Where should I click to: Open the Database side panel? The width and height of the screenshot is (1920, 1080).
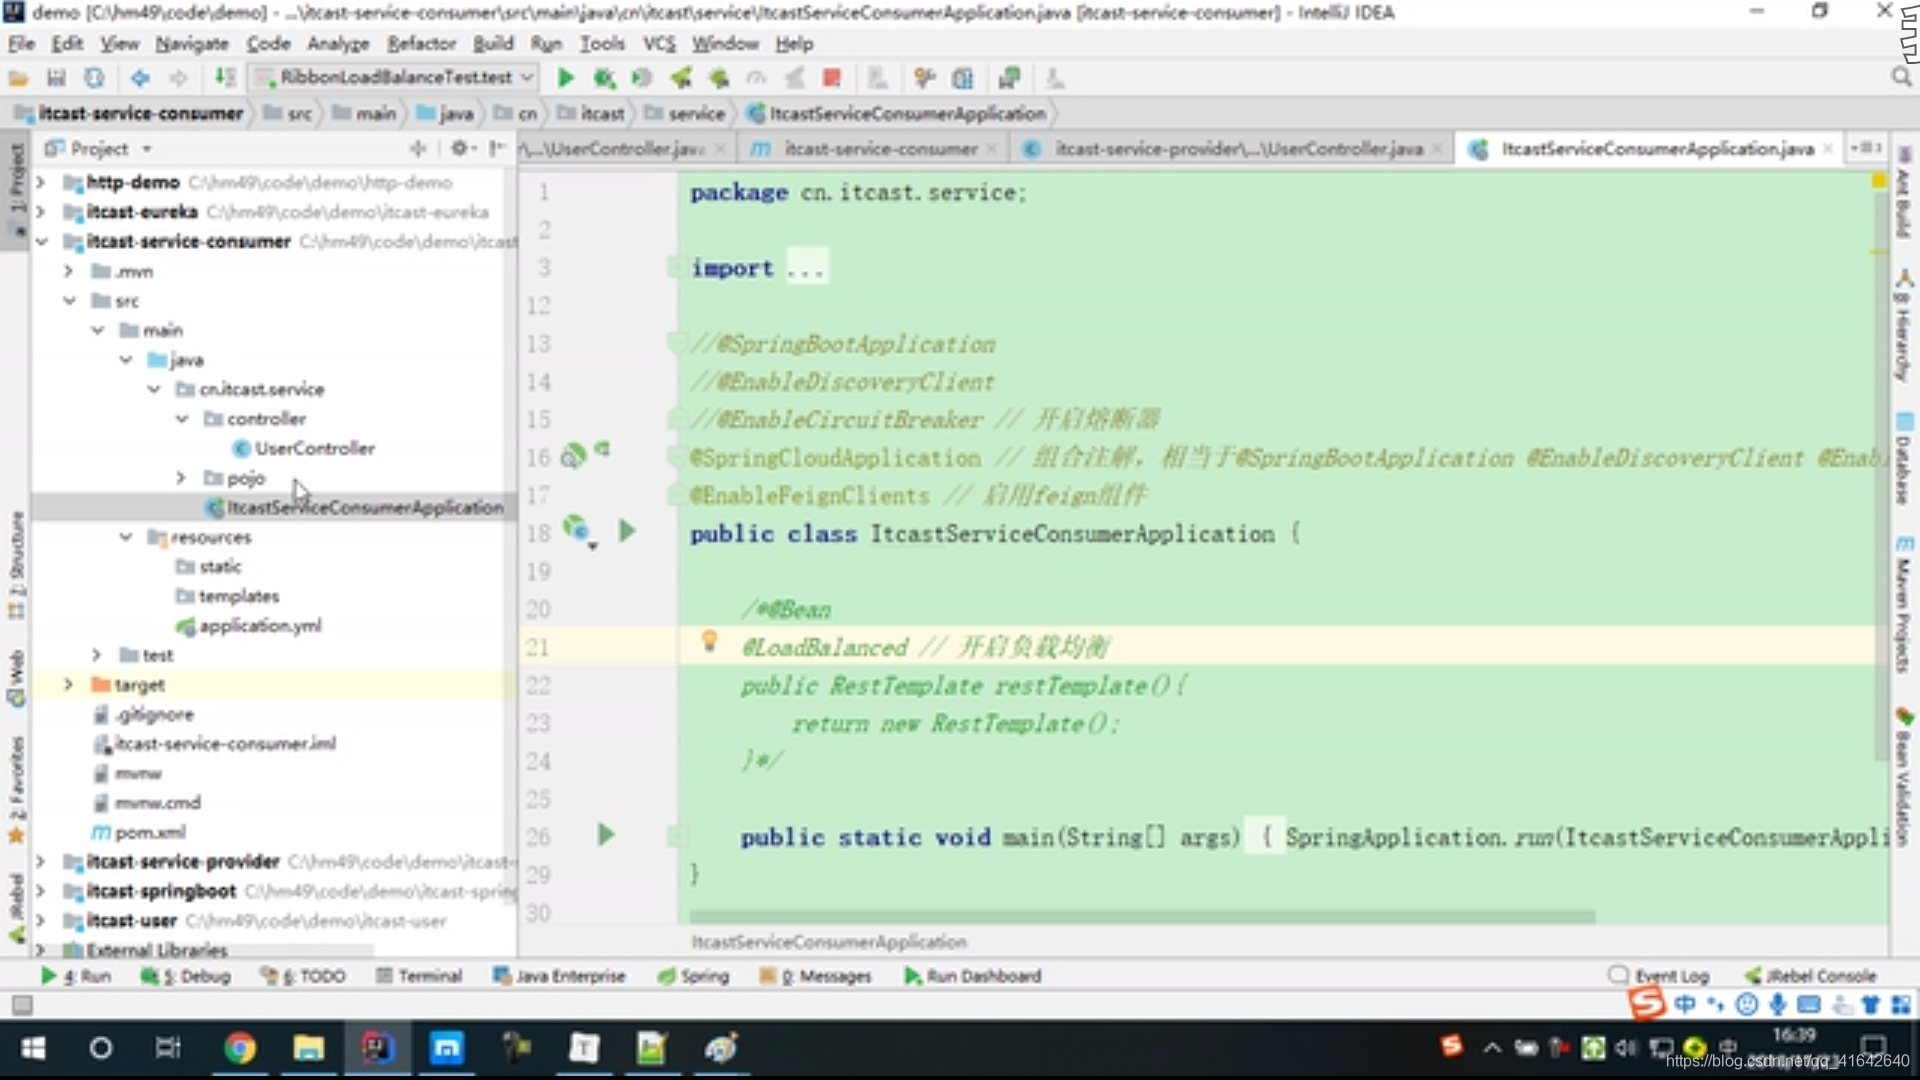pos(1904,457)
